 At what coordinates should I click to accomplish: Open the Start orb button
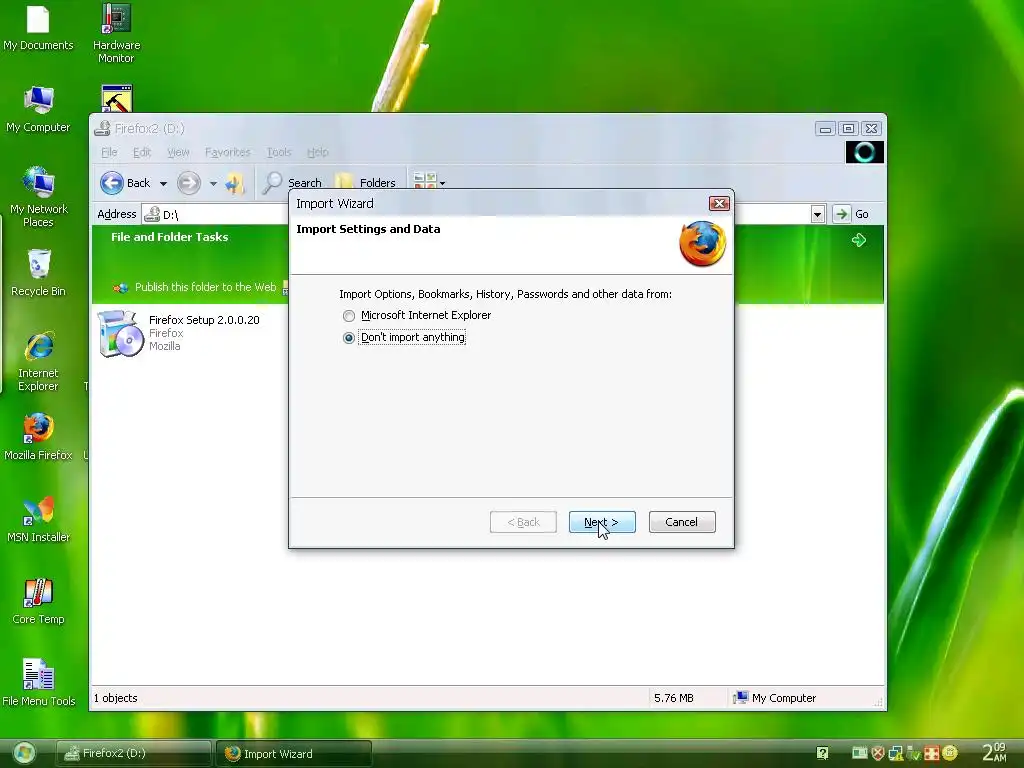[x=25, y=753]
